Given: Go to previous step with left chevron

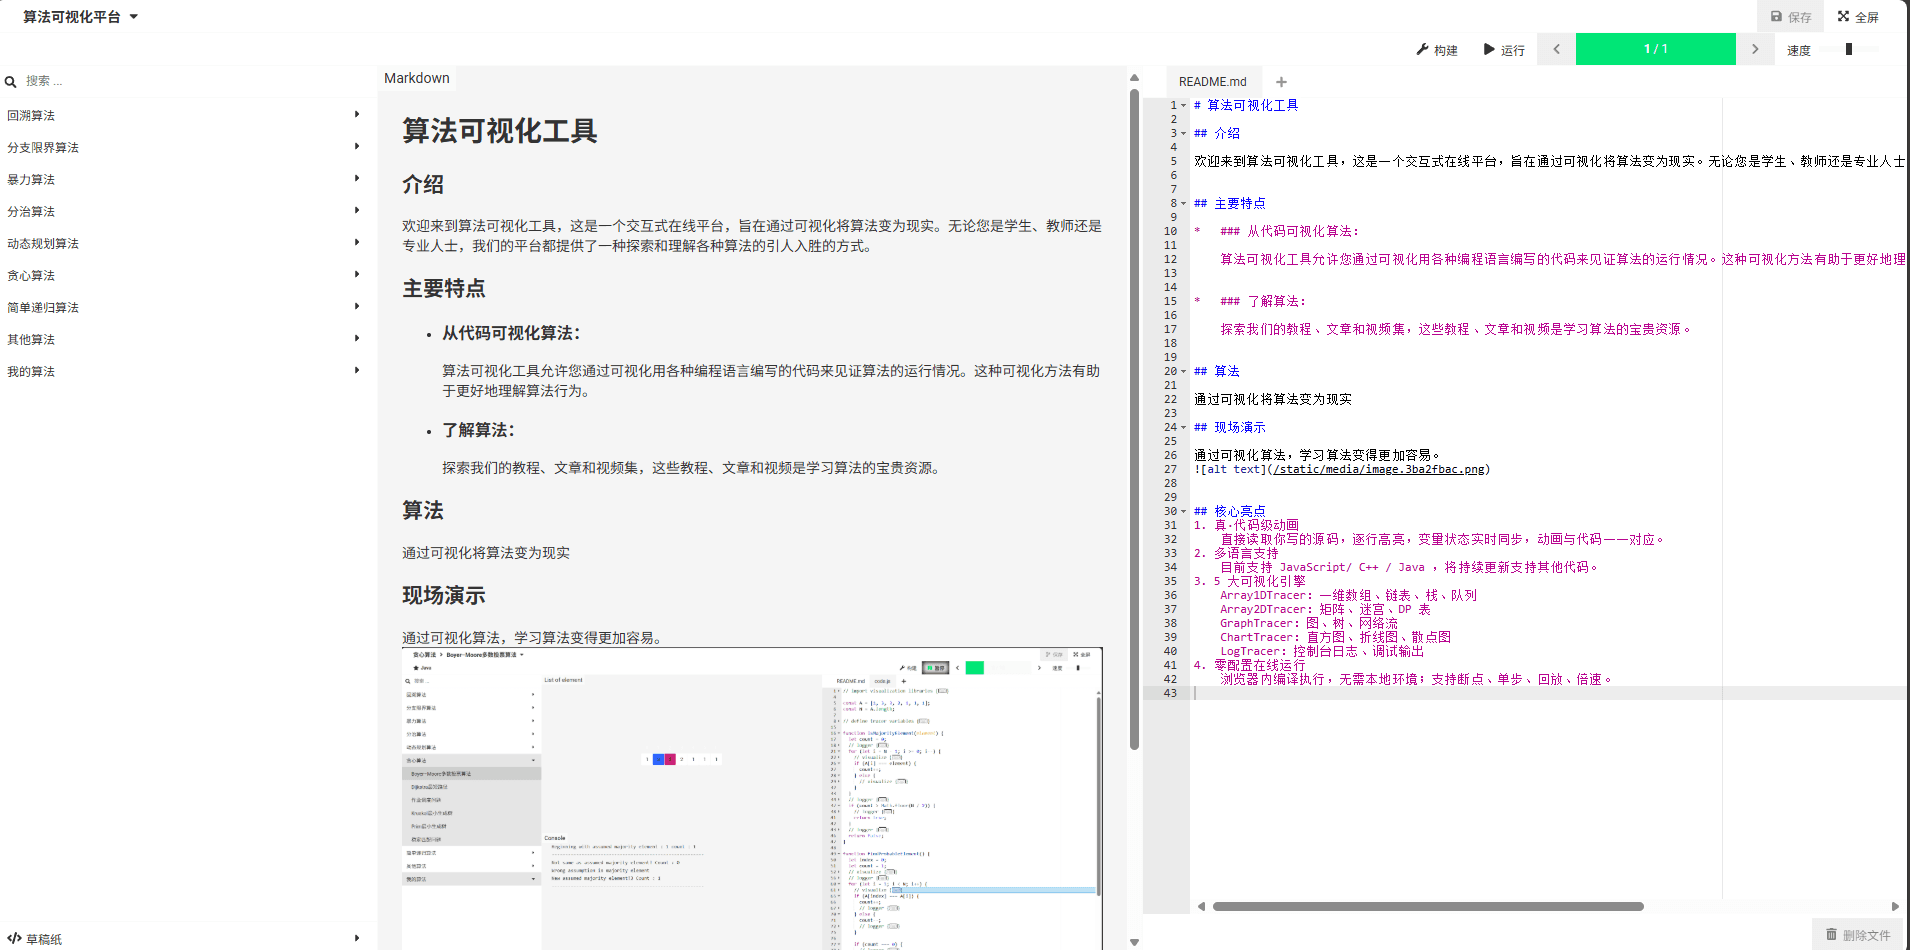Looking at the screenshot, I should [x=1556, y=49].
